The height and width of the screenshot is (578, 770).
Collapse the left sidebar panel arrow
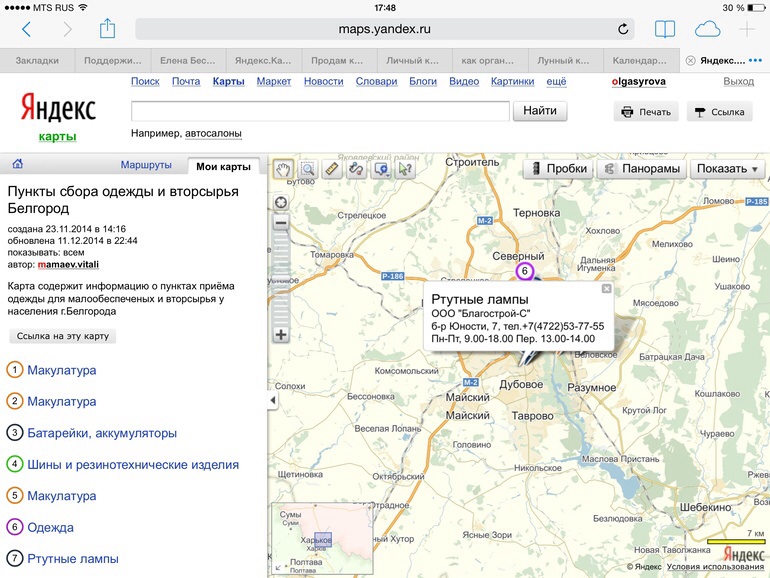273,400
